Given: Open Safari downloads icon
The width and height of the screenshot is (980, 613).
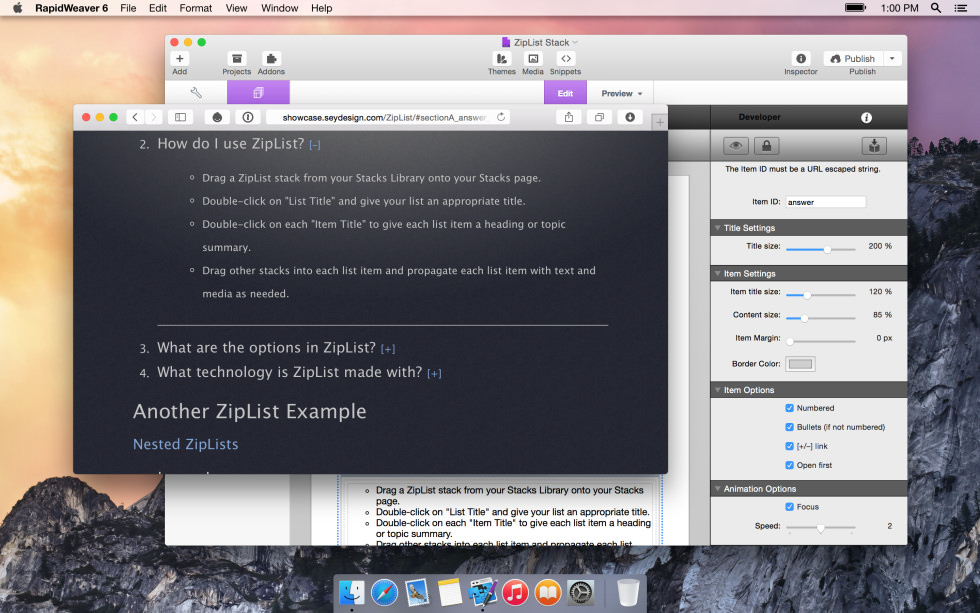Looking at the screenshot, I should pyautogui.click(x=630, y=117).
